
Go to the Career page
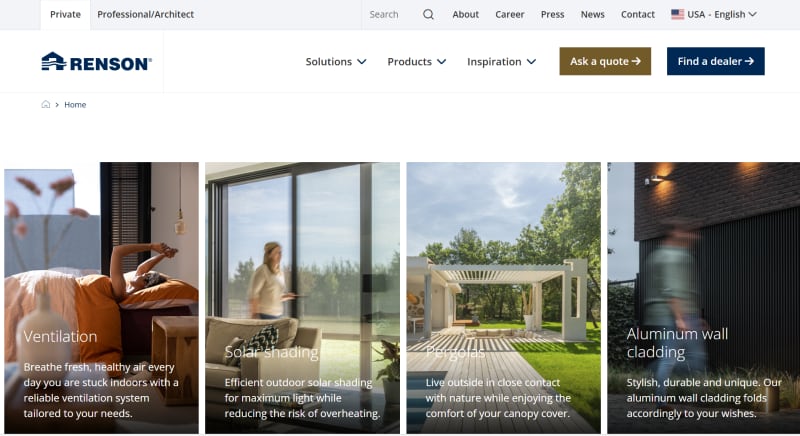(510, 14)
